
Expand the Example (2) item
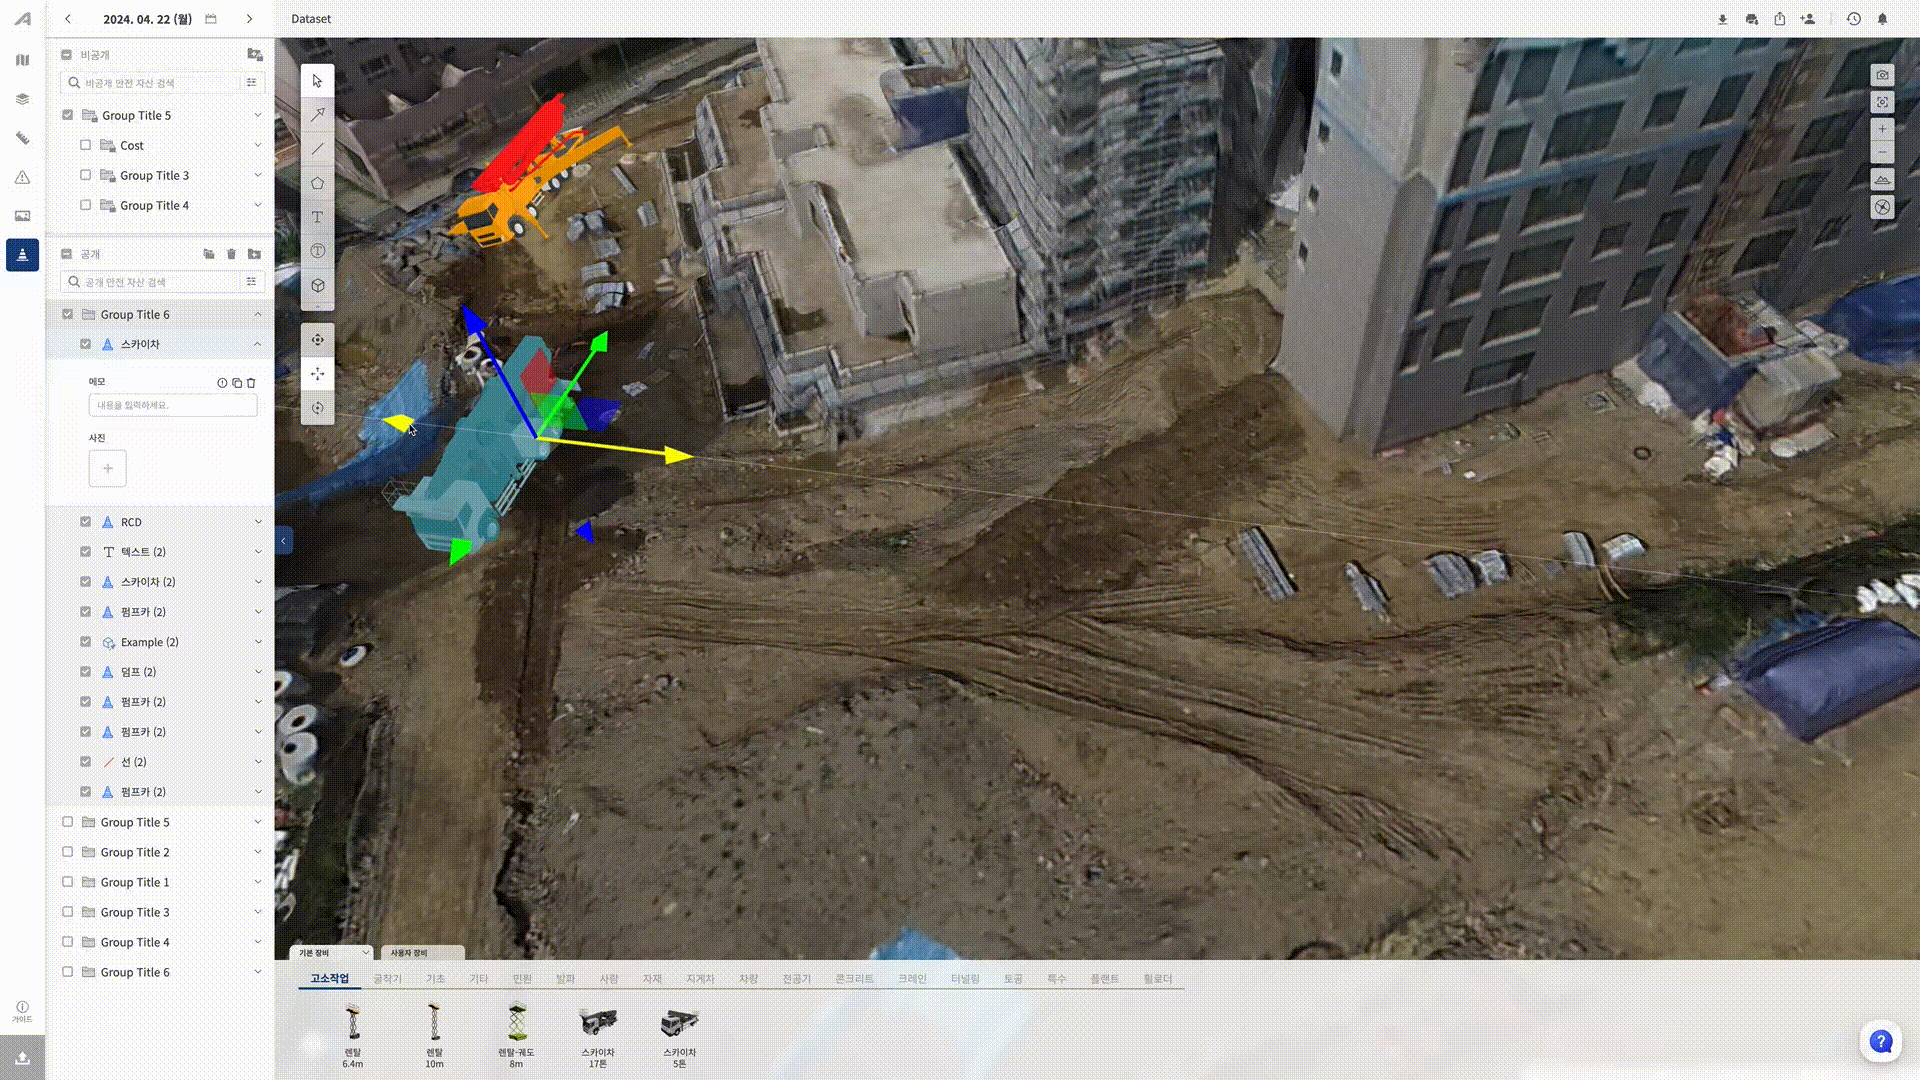[258, 642]
